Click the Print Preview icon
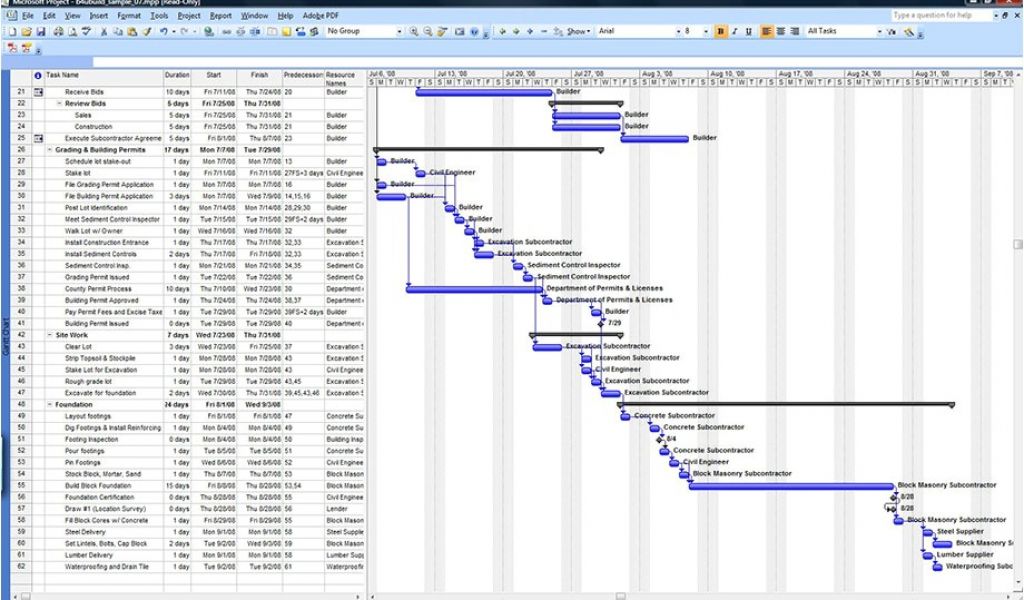This screenshot has width=1024, height=600. click(72, 31)
